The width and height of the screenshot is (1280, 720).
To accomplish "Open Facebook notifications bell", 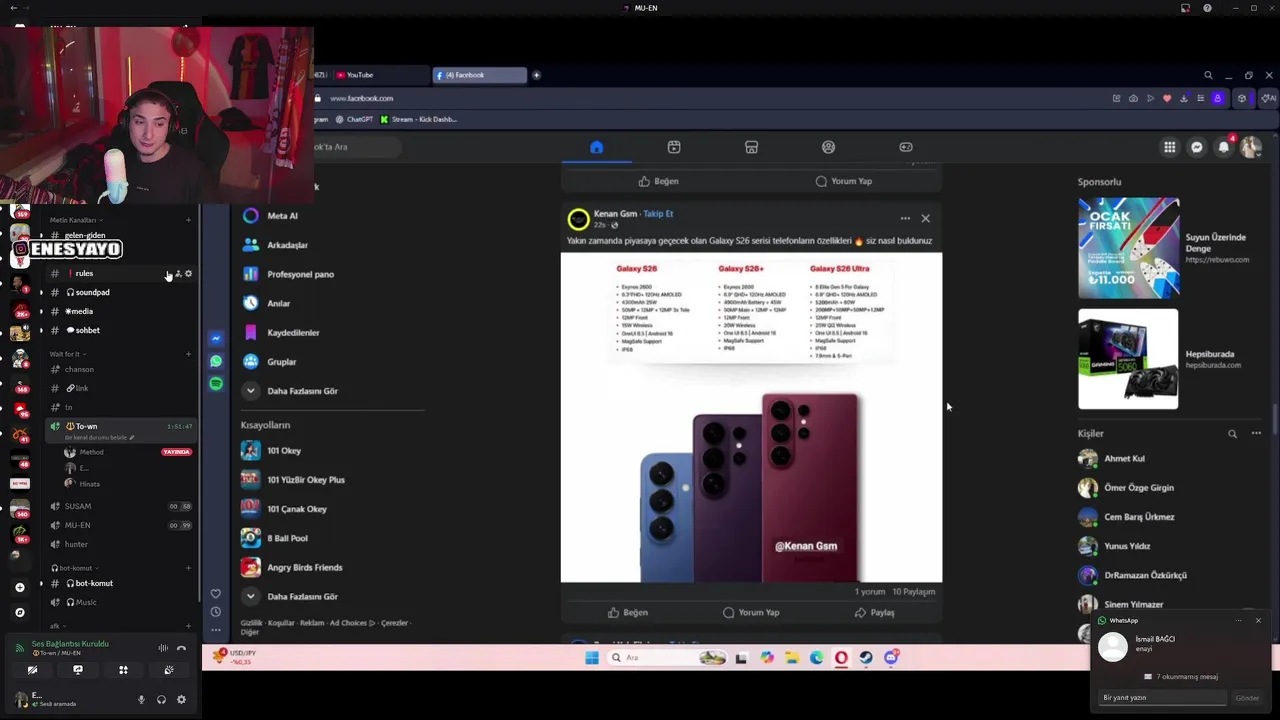I will [1223, 148].
